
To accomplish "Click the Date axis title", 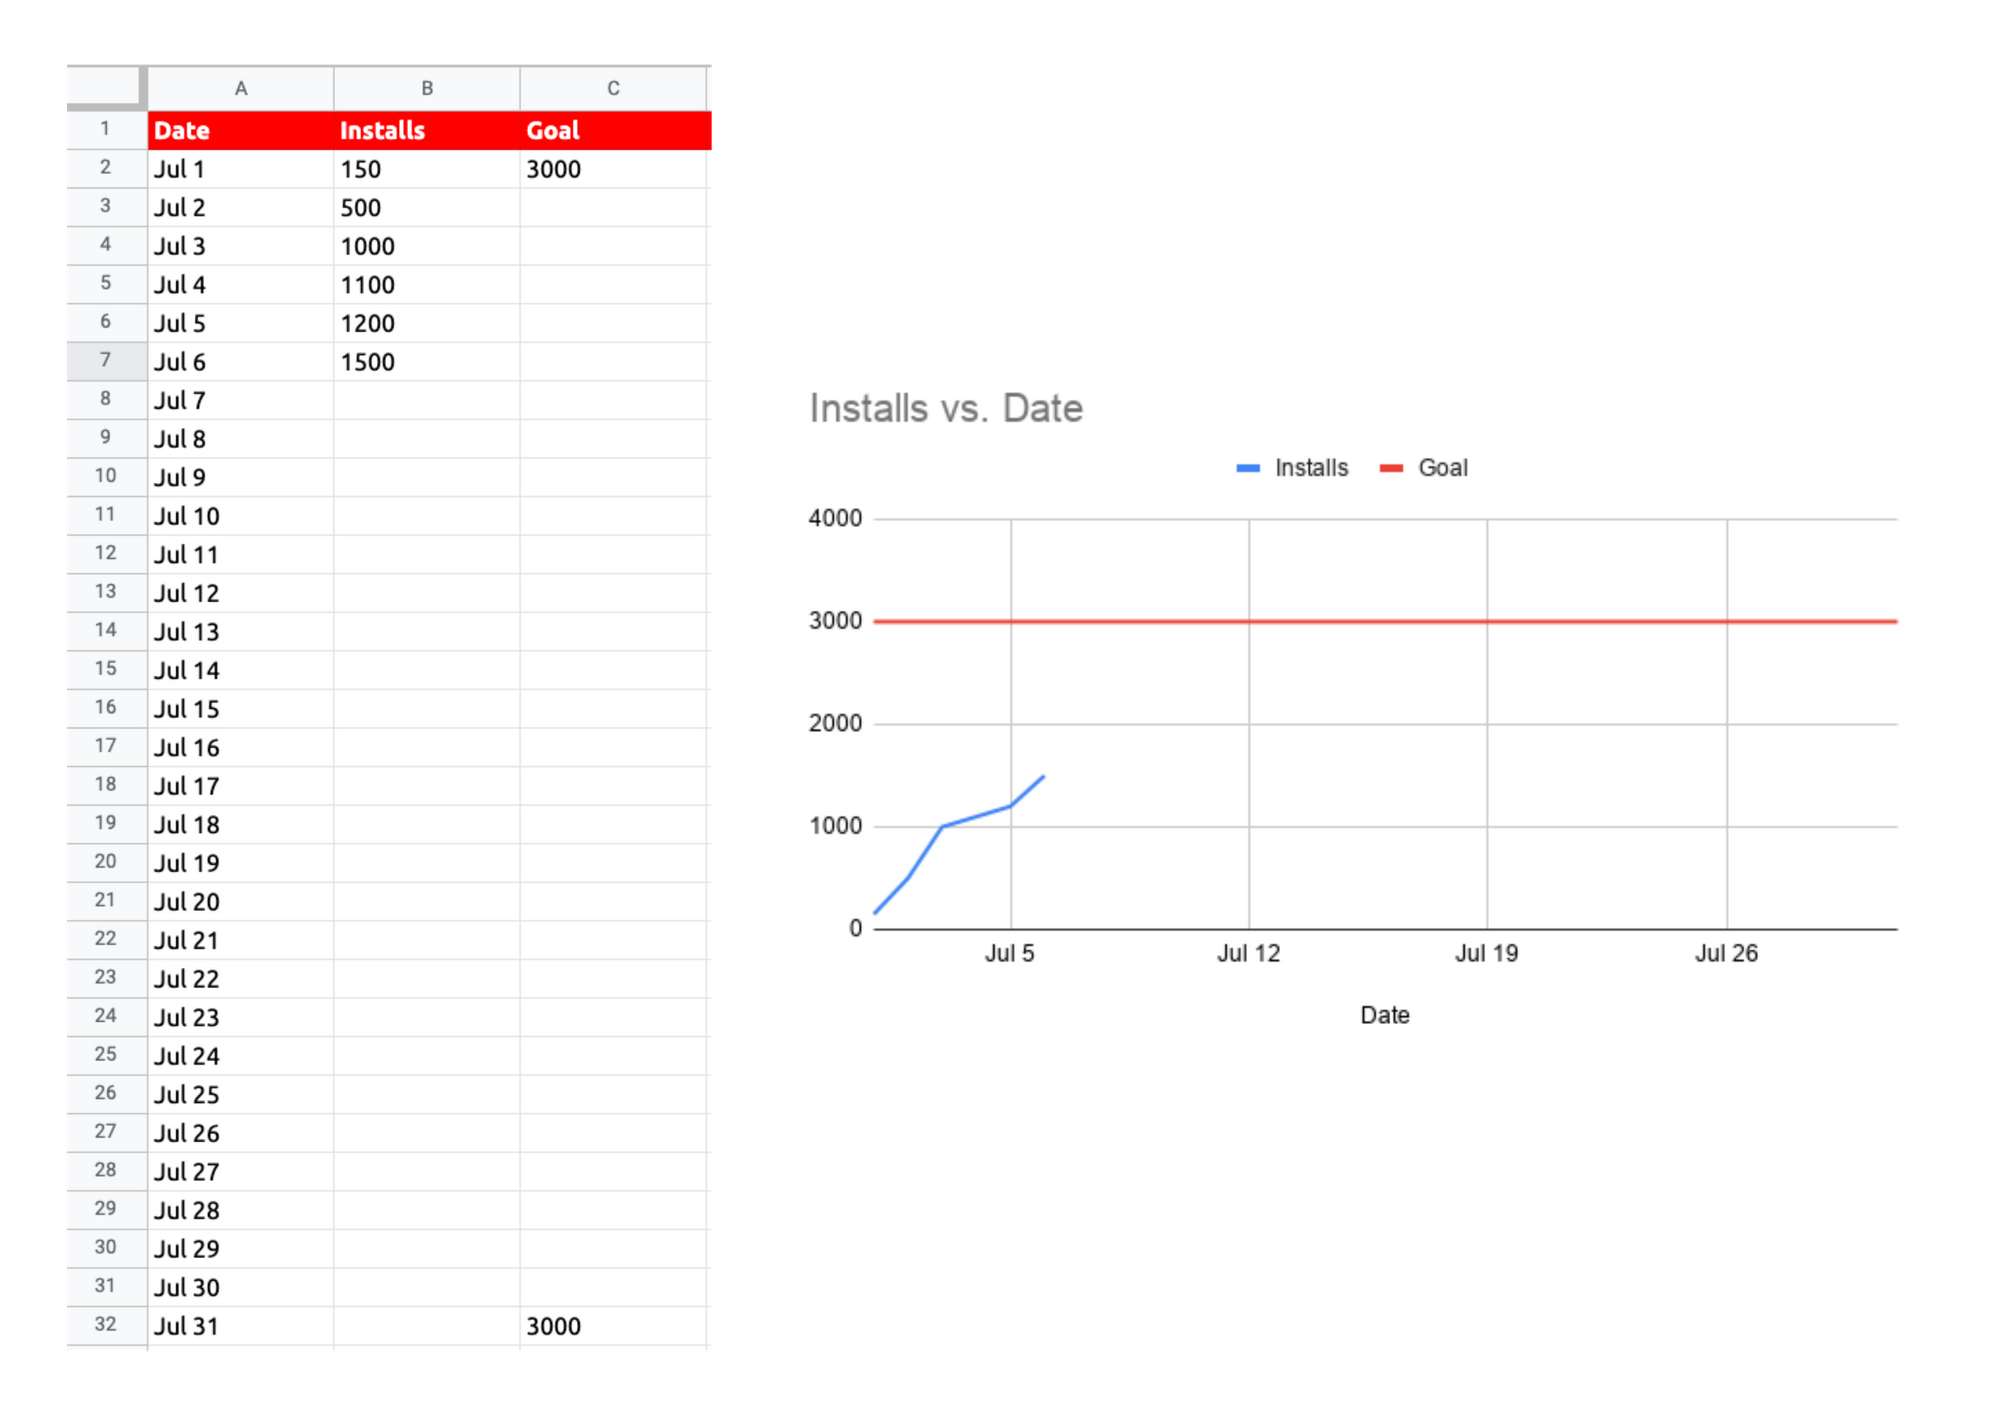I will click(1384, 1015).
